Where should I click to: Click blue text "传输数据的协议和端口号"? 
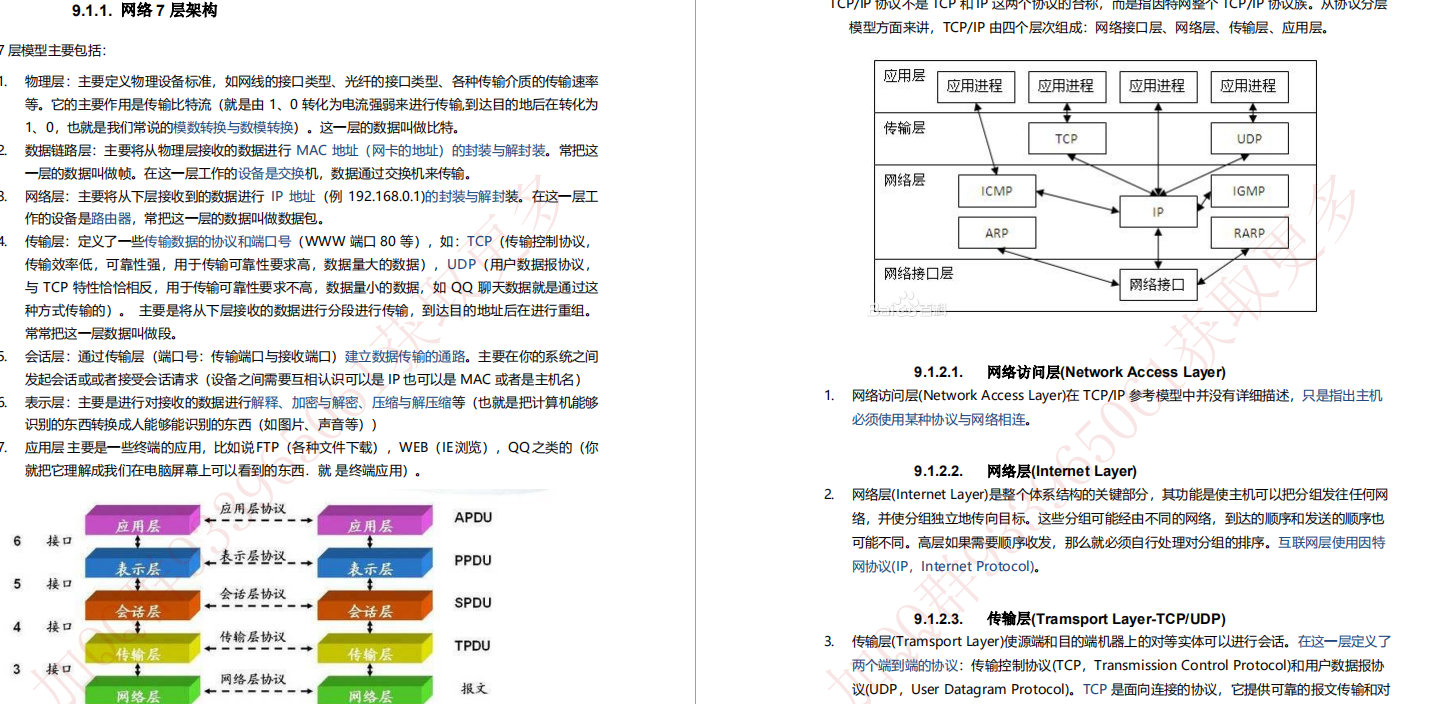(x=218, y=241)
